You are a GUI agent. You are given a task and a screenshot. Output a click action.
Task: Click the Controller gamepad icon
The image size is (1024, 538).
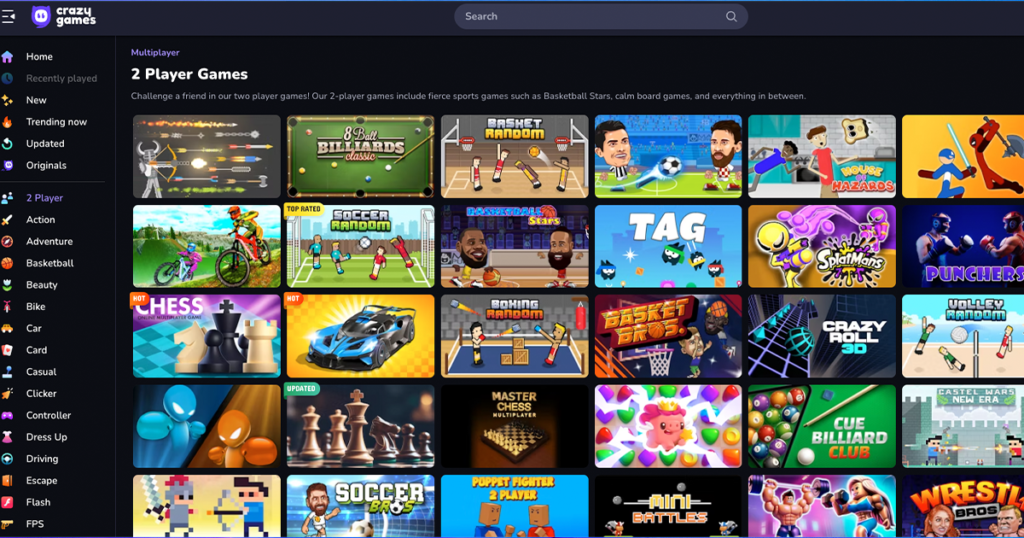coord(7,415)
